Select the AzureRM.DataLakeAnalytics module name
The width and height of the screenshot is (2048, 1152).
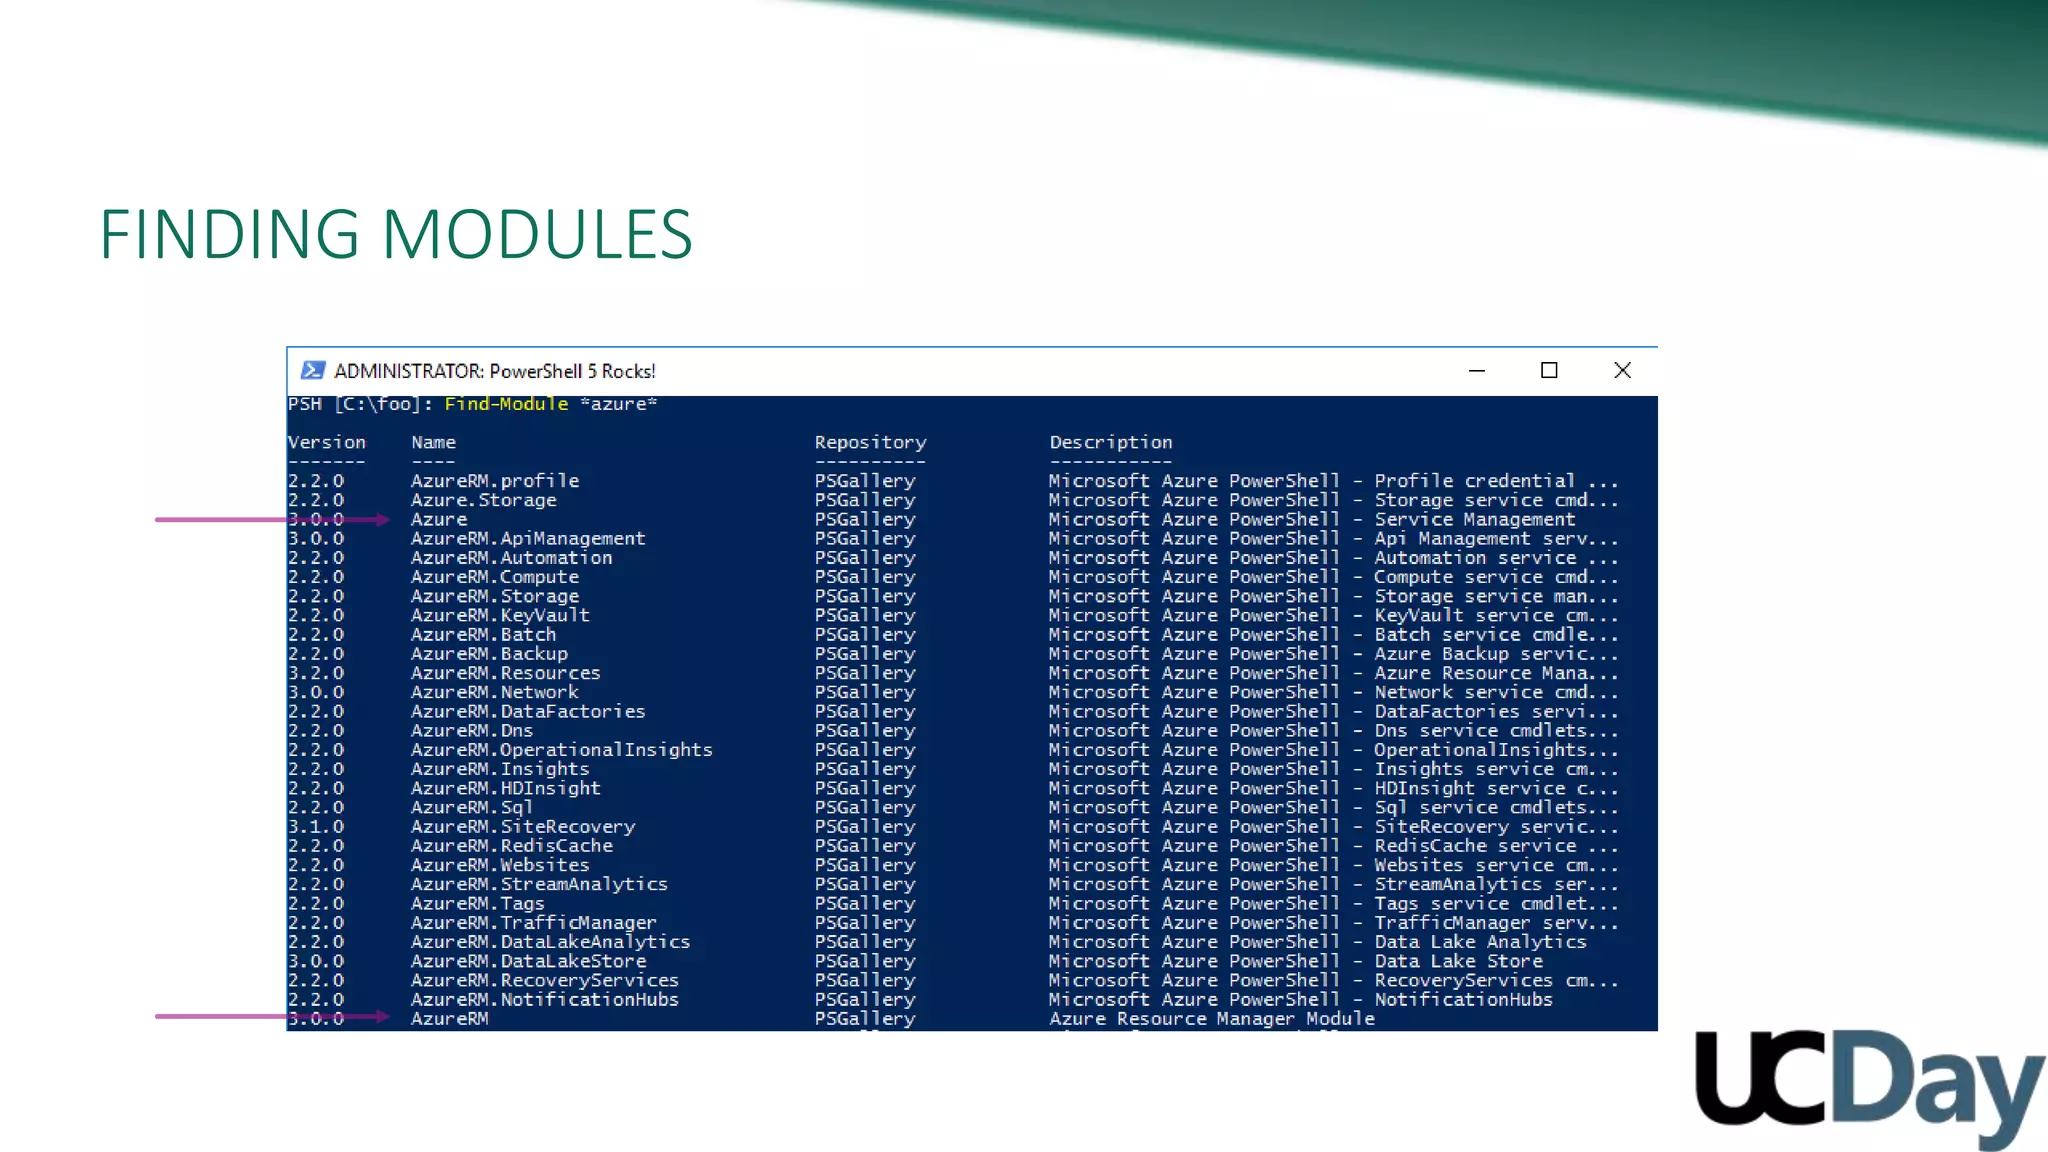[551, 942]
